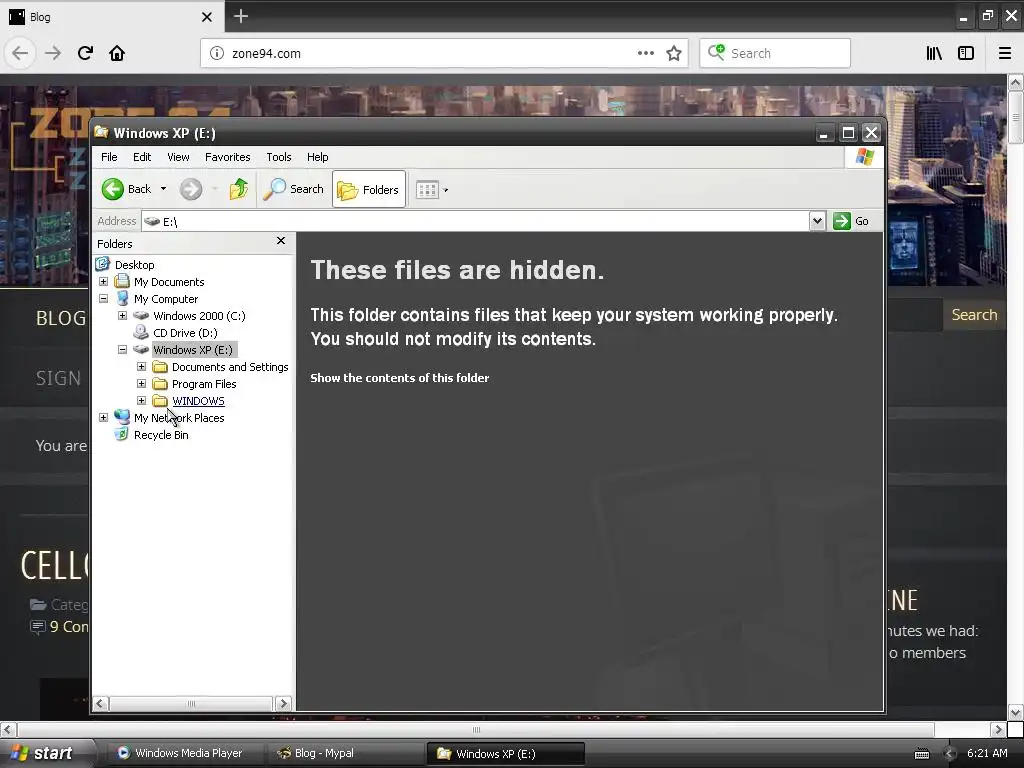Select WINDOWS folder in tree
Viewport: 1024px width, 768px height.
coord(198,401)
